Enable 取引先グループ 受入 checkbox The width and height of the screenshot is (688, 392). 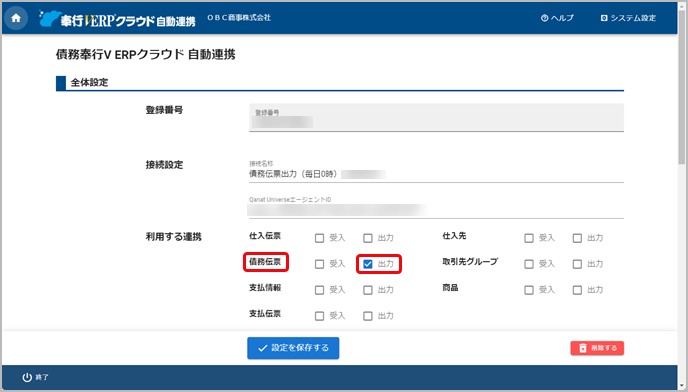coord(529,264)
